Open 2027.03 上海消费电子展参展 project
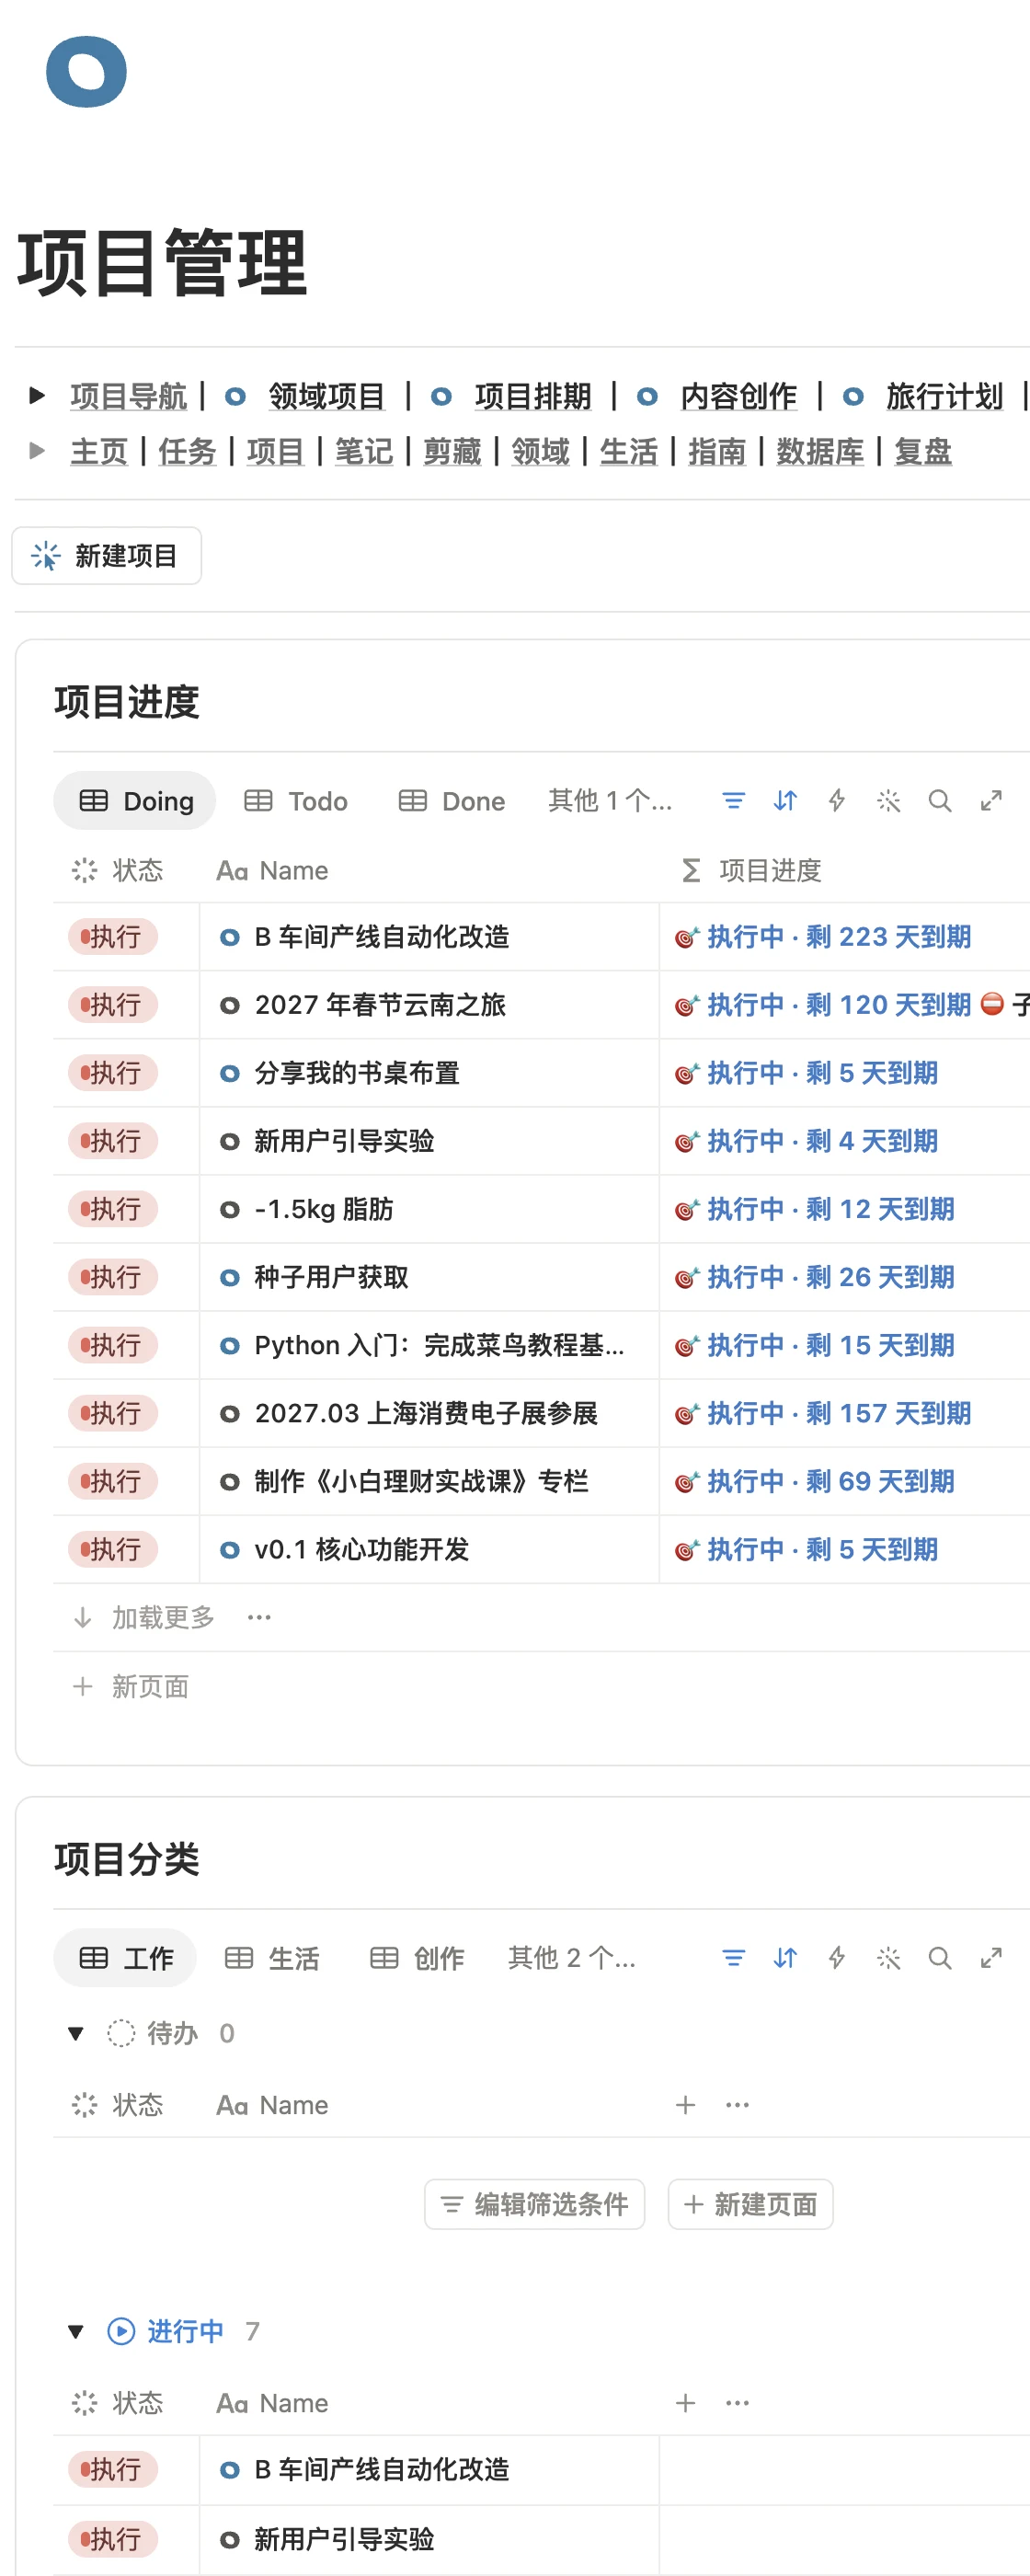This screenshot has width=1030, height=2576. coord(426,1413)
